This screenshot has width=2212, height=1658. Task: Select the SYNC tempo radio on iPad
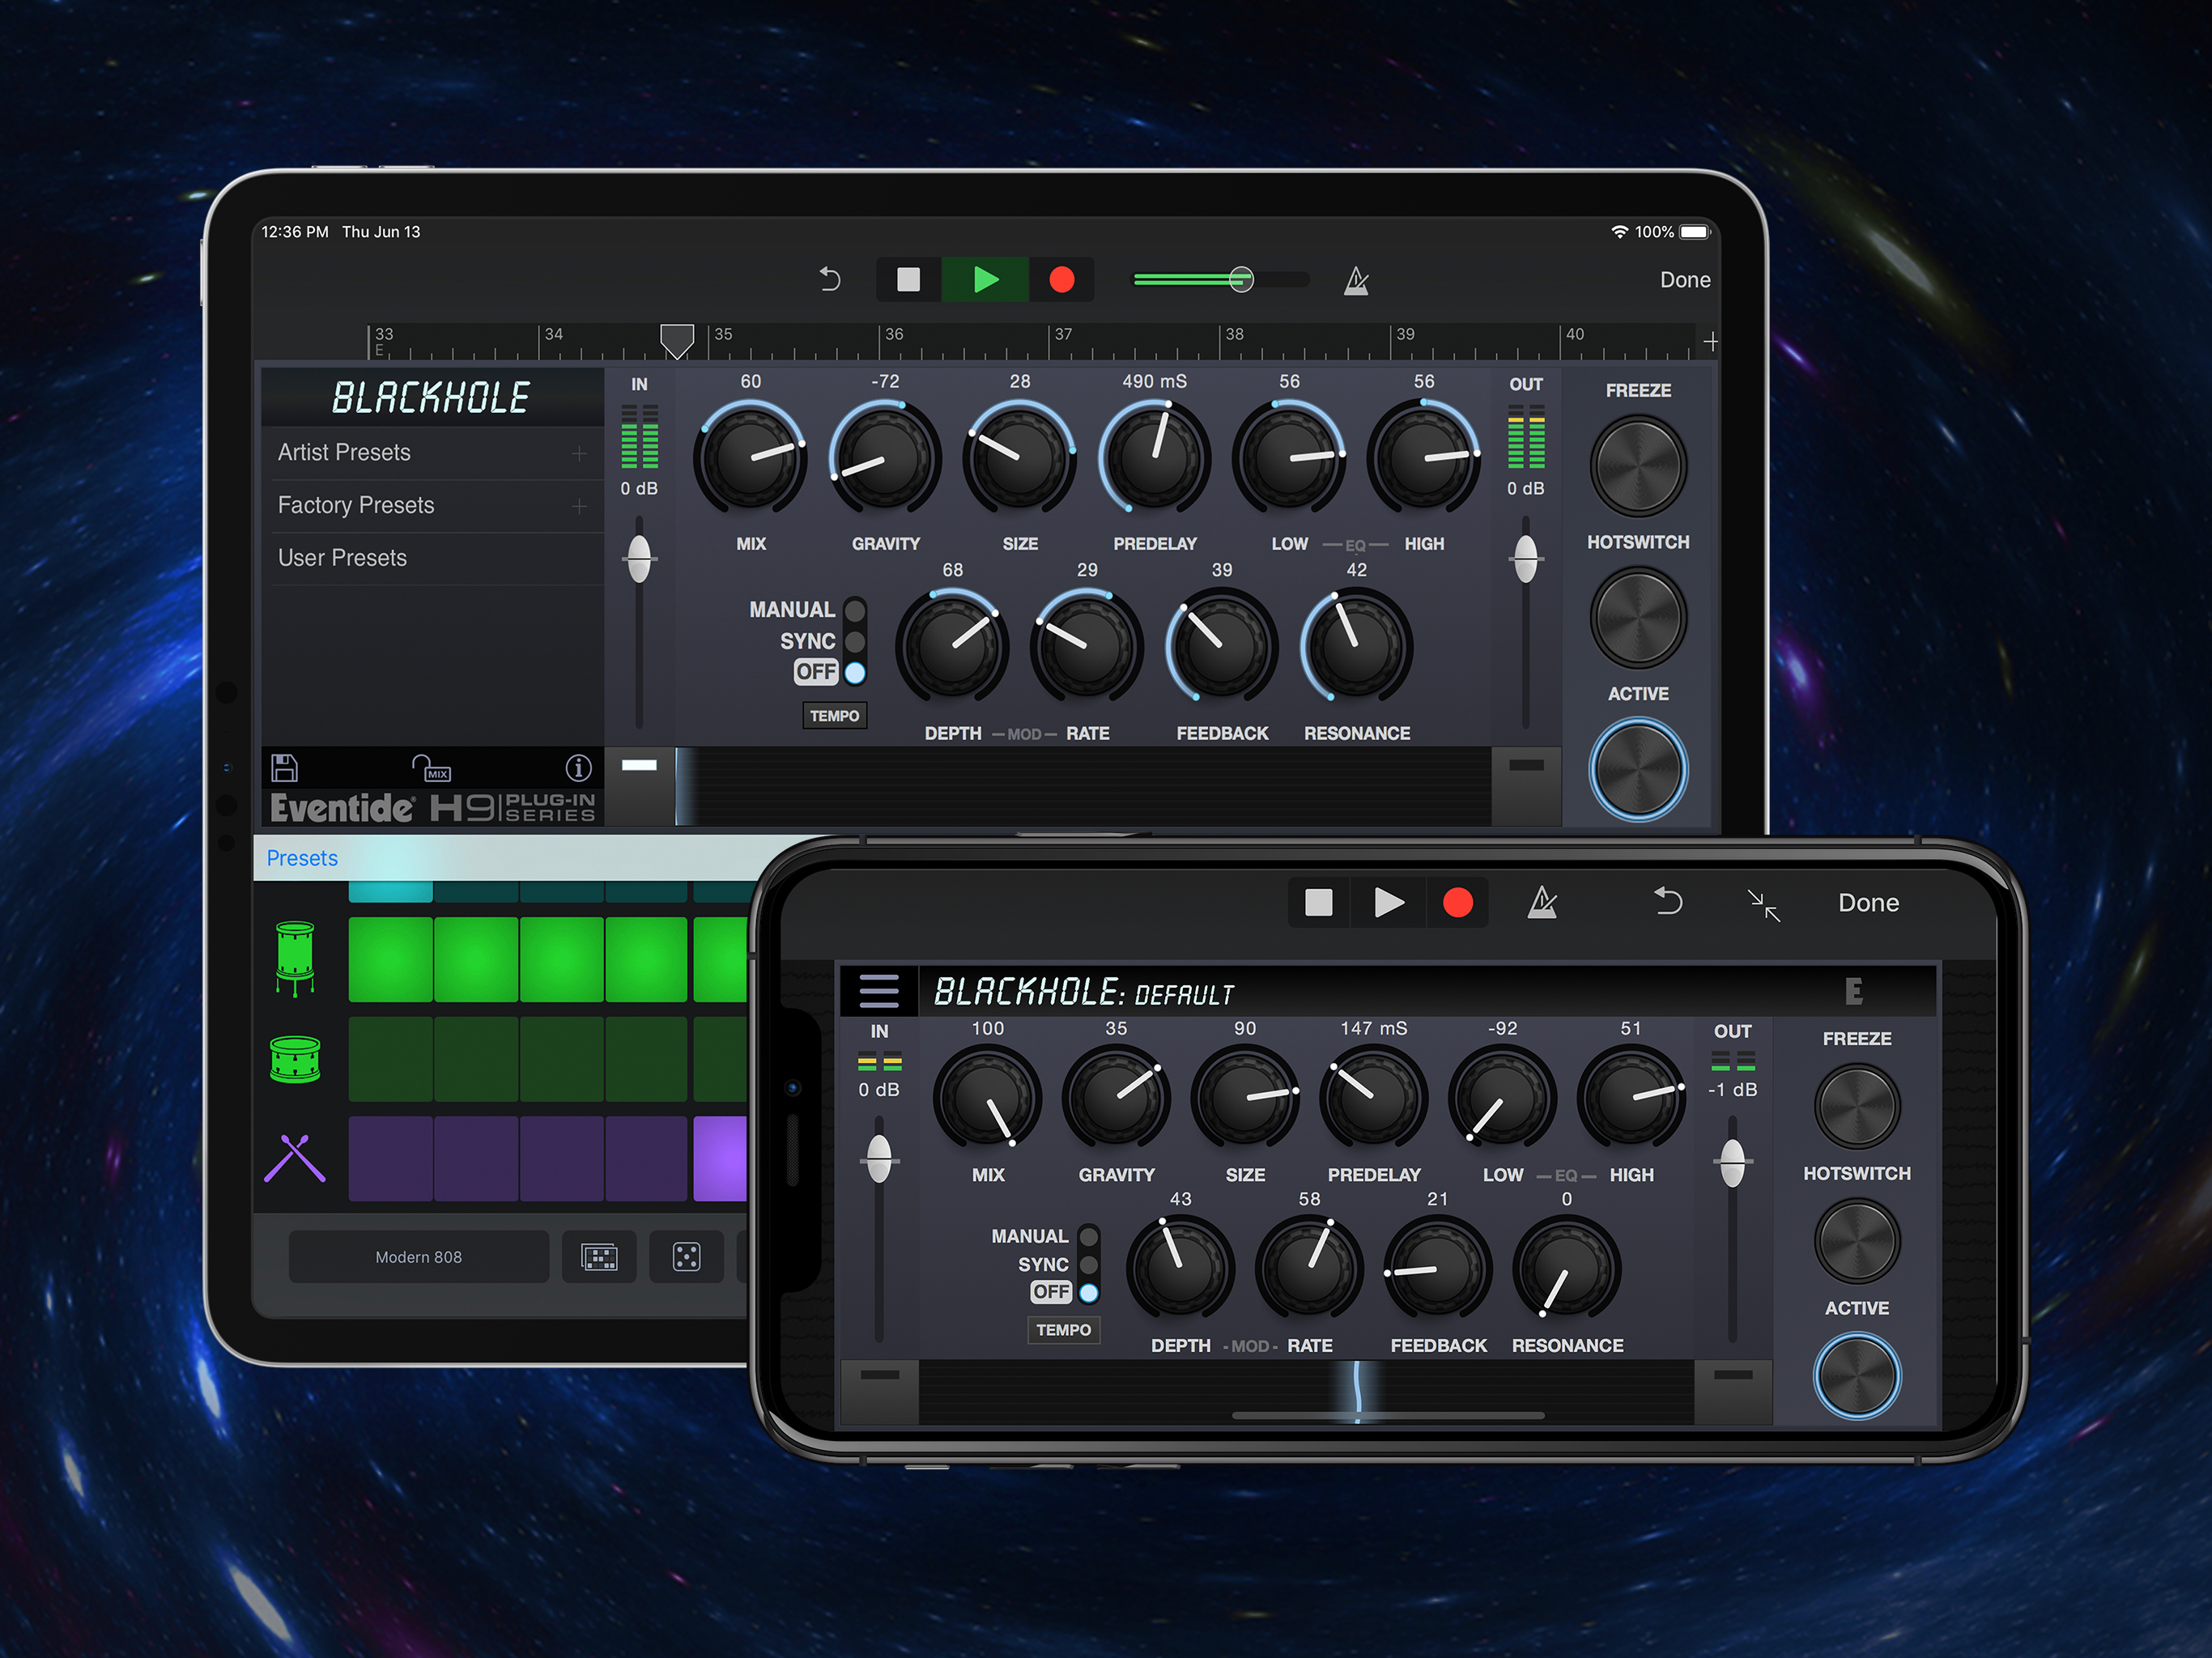pos(855,641)
